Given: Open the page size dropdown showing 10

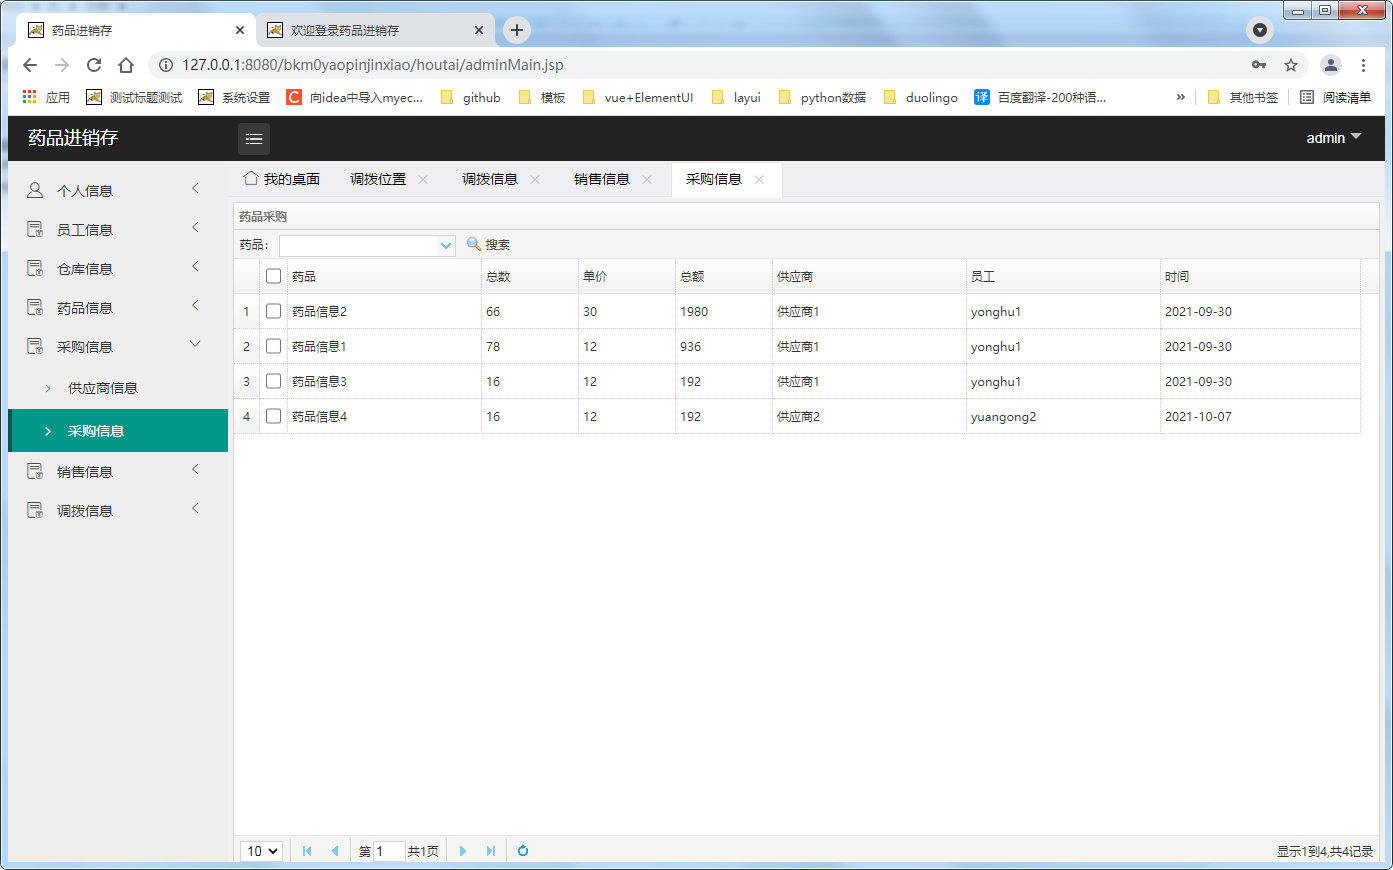Looking at the screenshot, I should [262, 851].
